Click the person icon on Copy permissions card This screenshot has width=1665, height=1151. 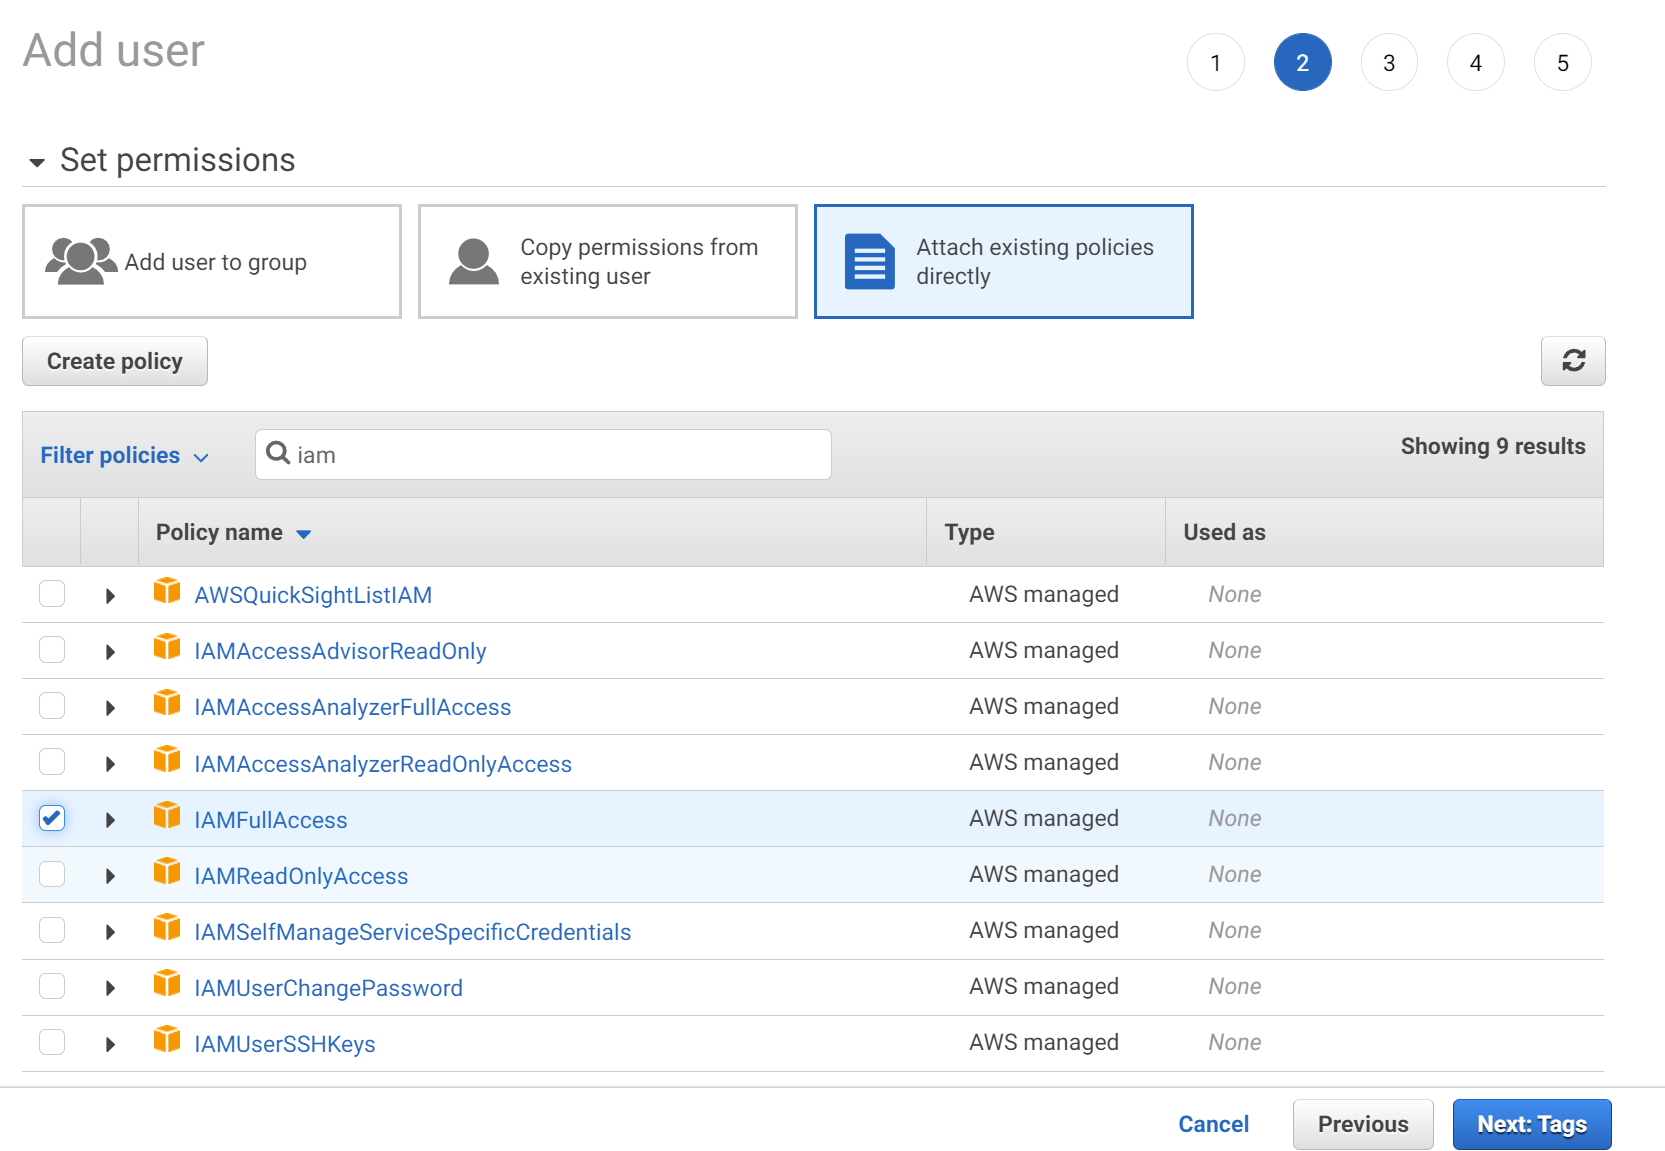point(474,262)
